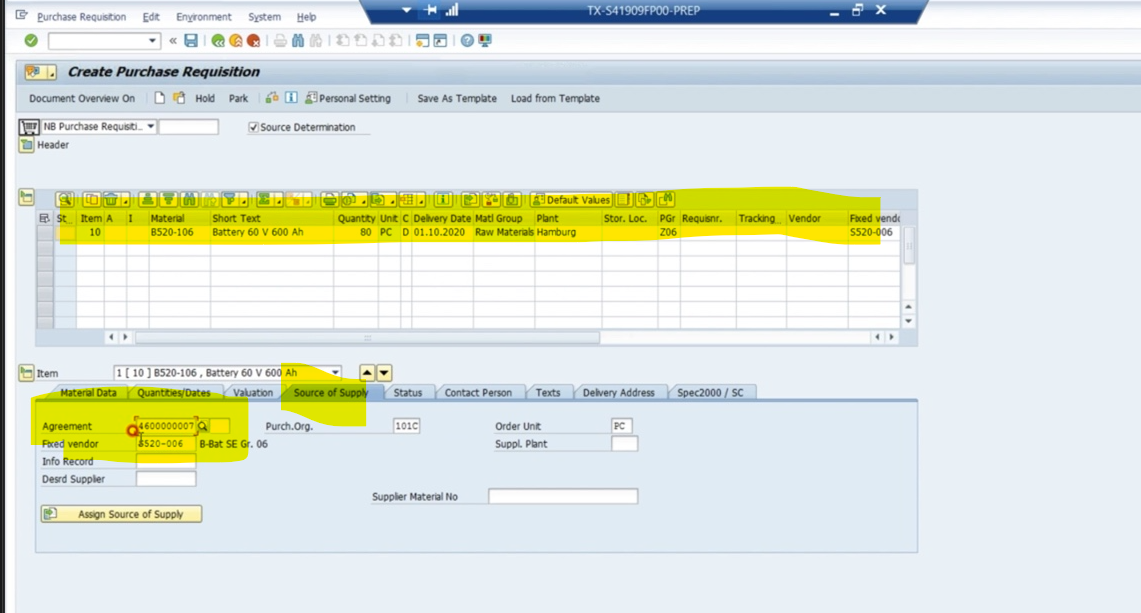Open the Help menu
Viewport: 1141px width, 613px height.
tap(306, 17)
